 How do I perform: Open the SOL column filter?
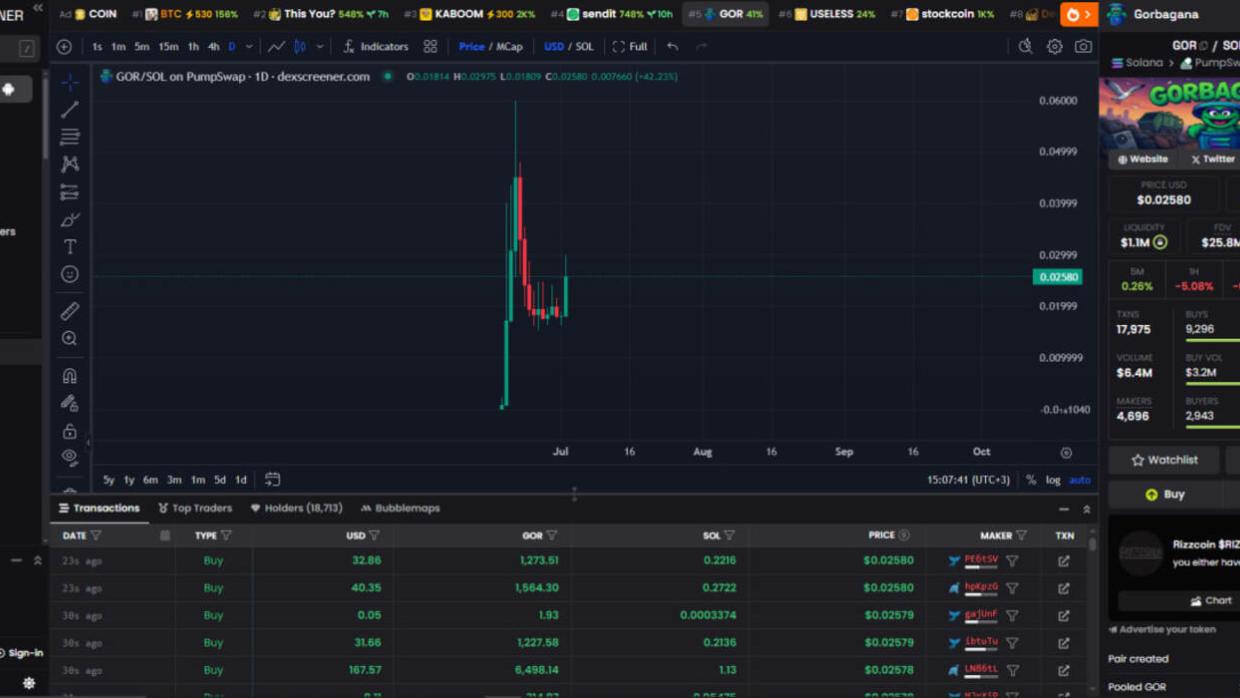tap(729, 536)
